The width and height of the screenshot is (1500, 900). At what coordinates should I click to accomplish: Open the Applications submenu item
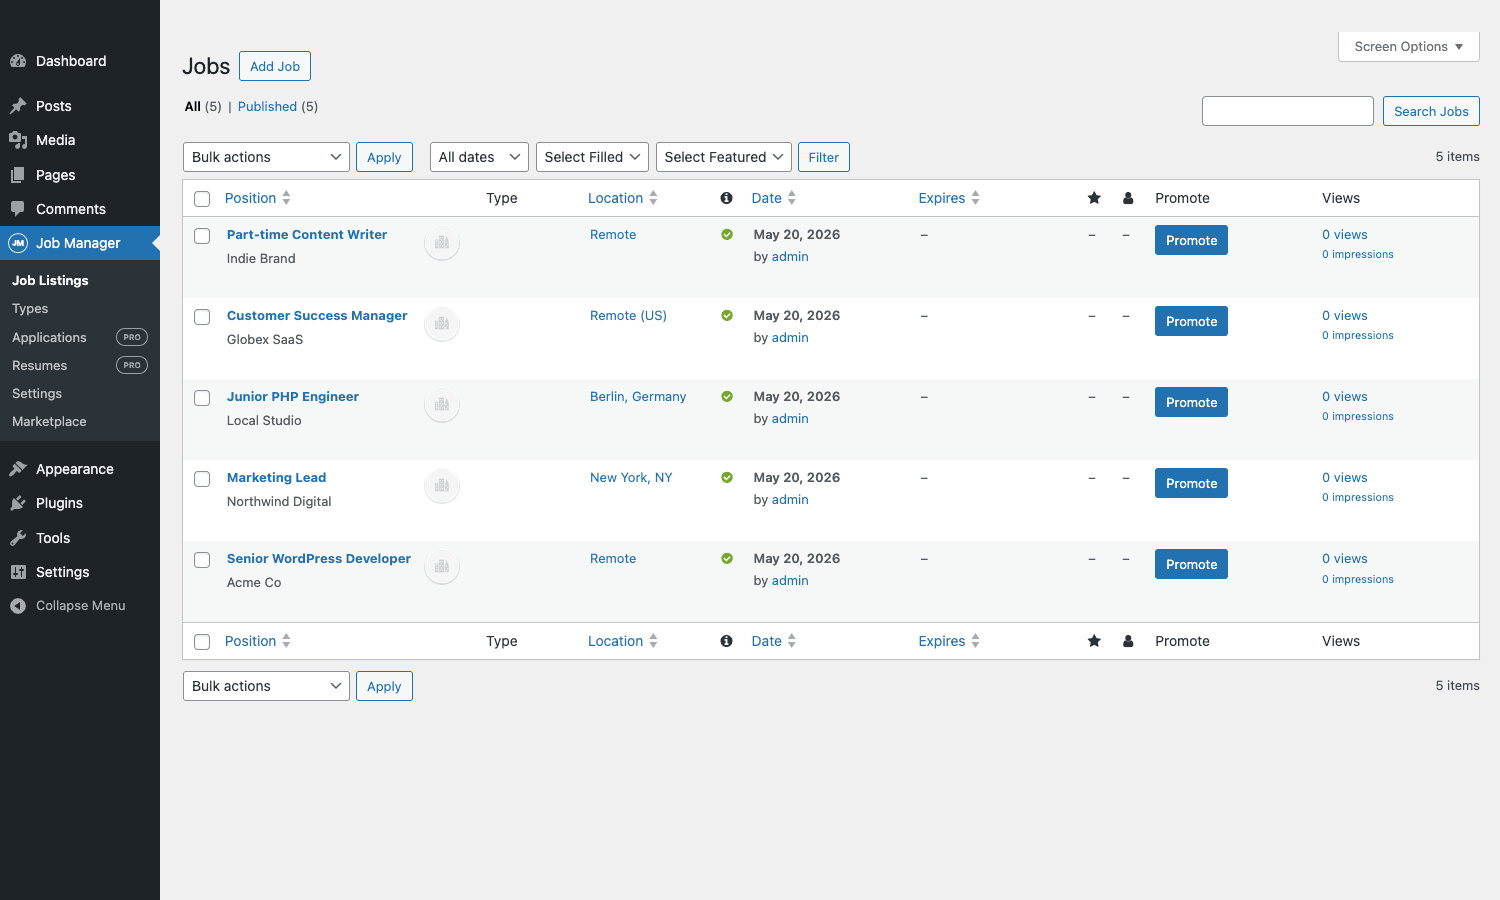(x=49, y=338)
